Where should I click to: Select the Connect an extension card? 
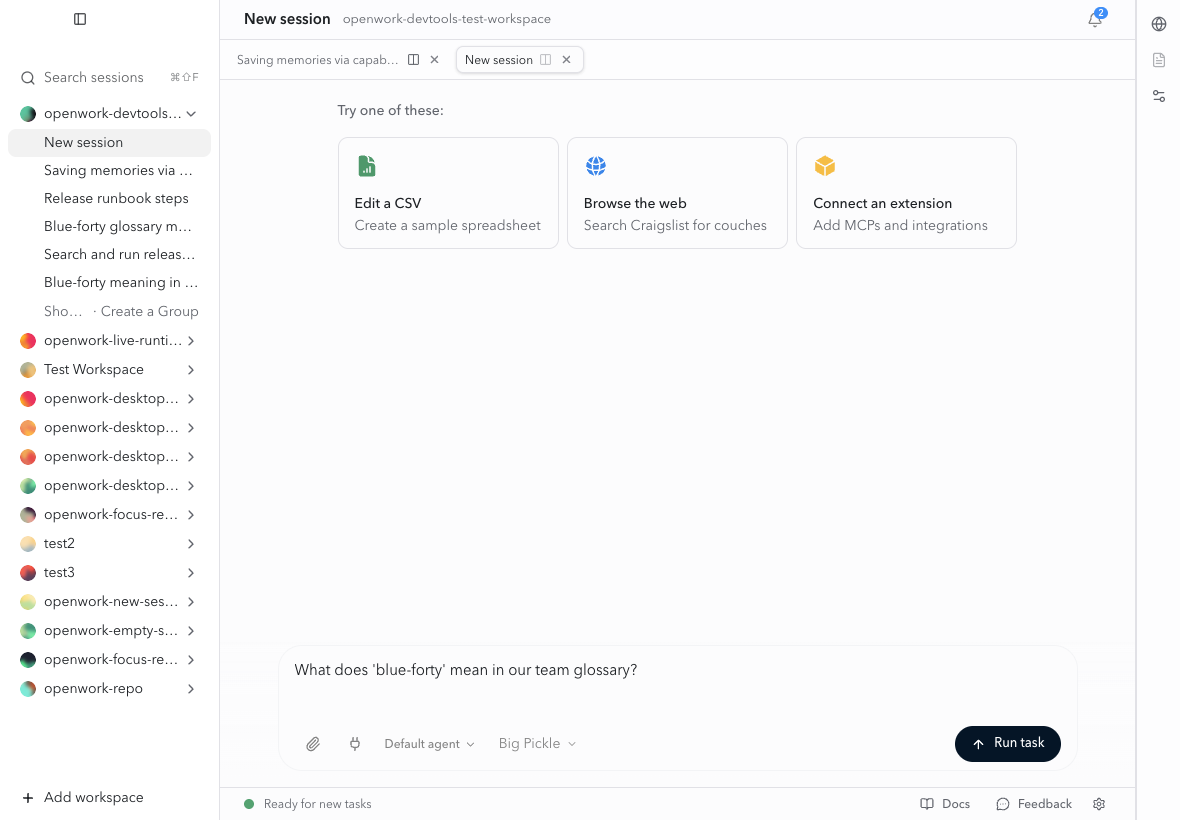point(906,193)
